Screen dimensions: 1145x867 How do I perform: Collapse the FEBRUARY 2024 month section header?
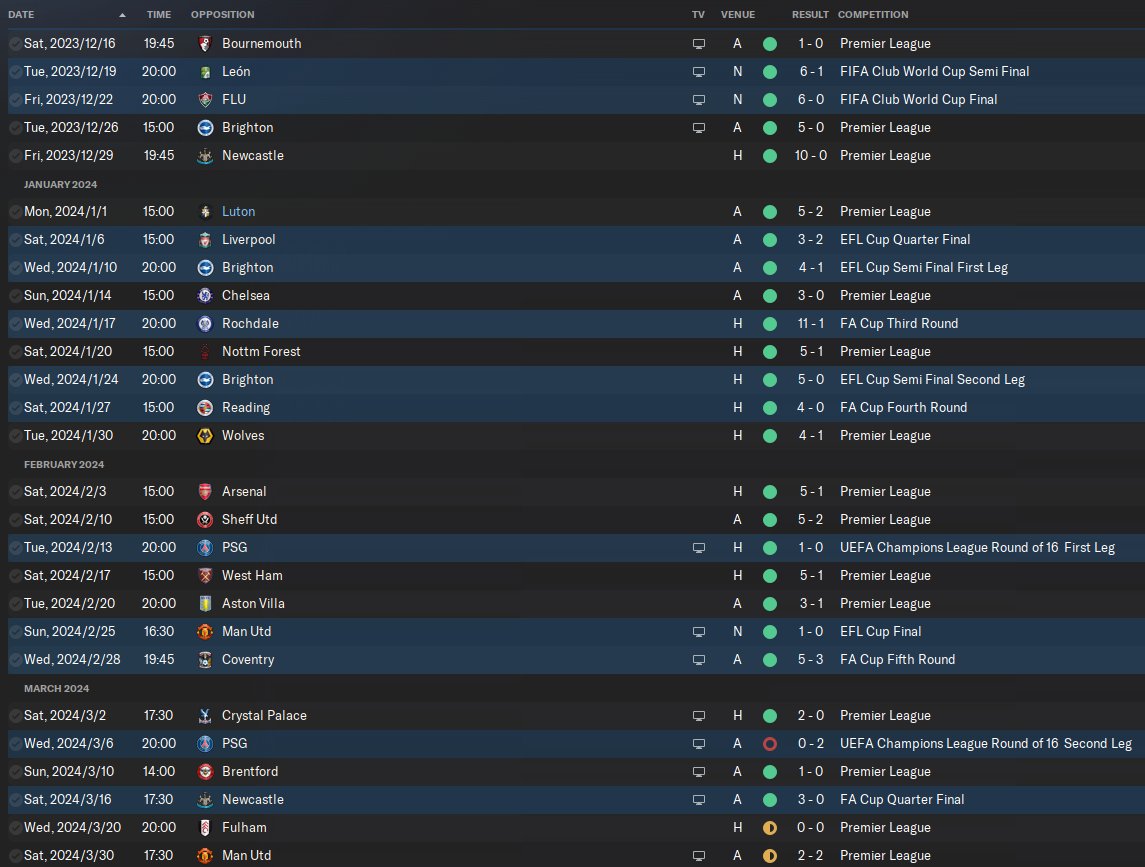pyautogui.click(x=64, y=465)
